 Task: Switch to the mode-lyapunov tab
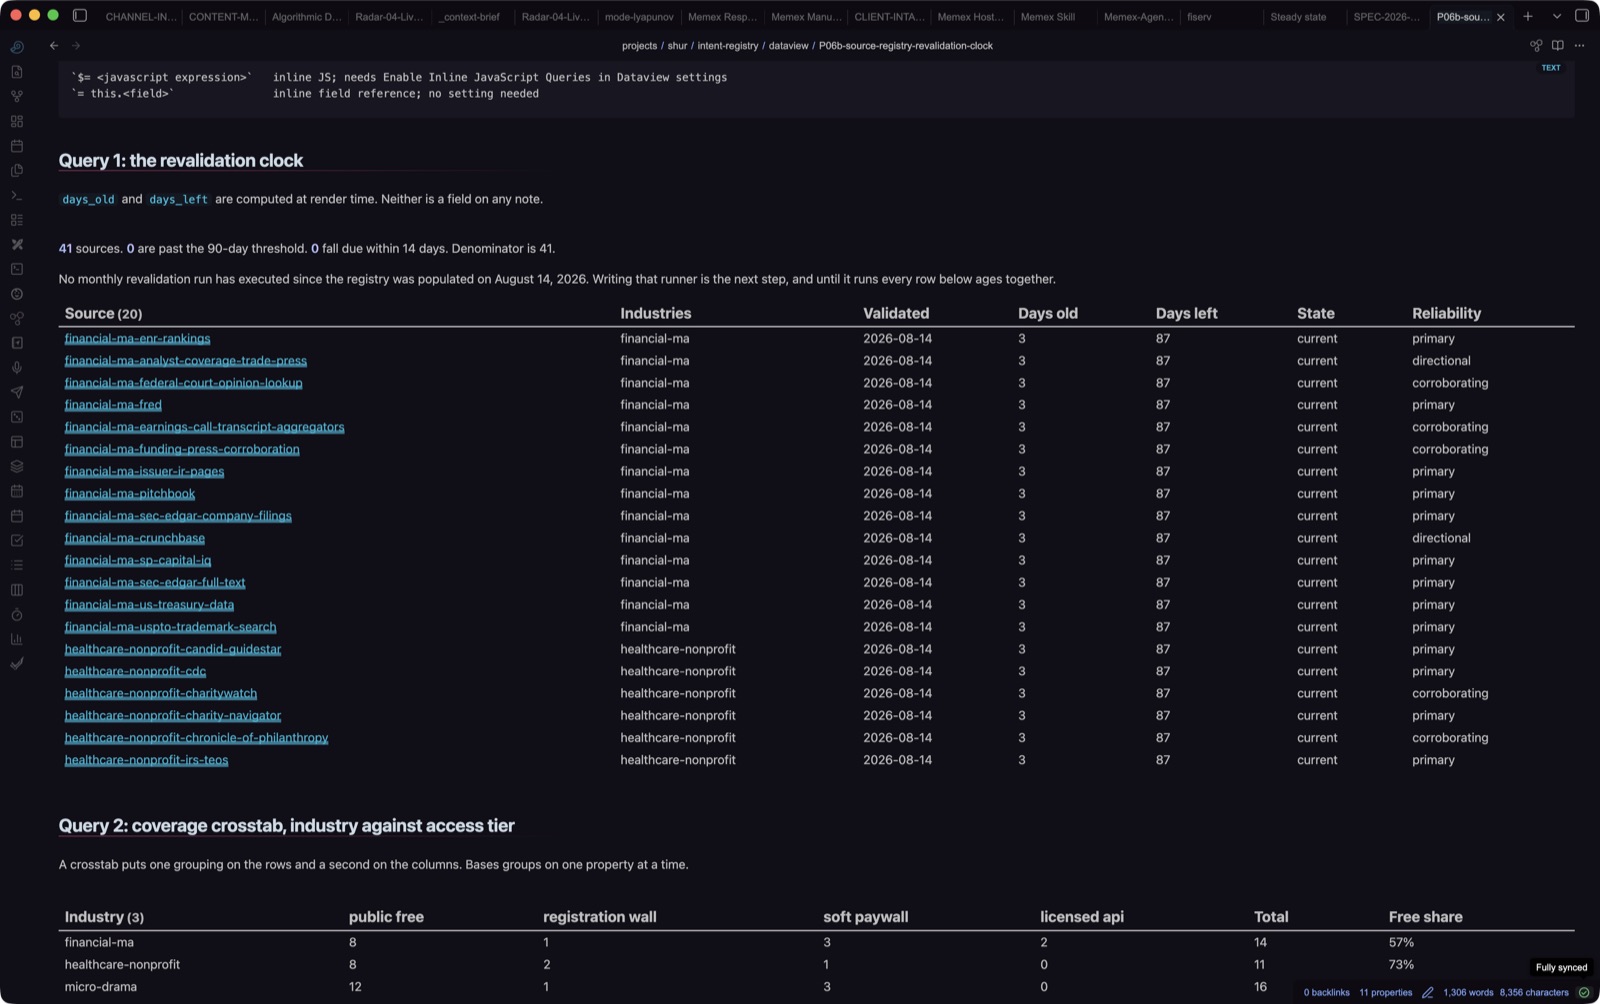639,17
